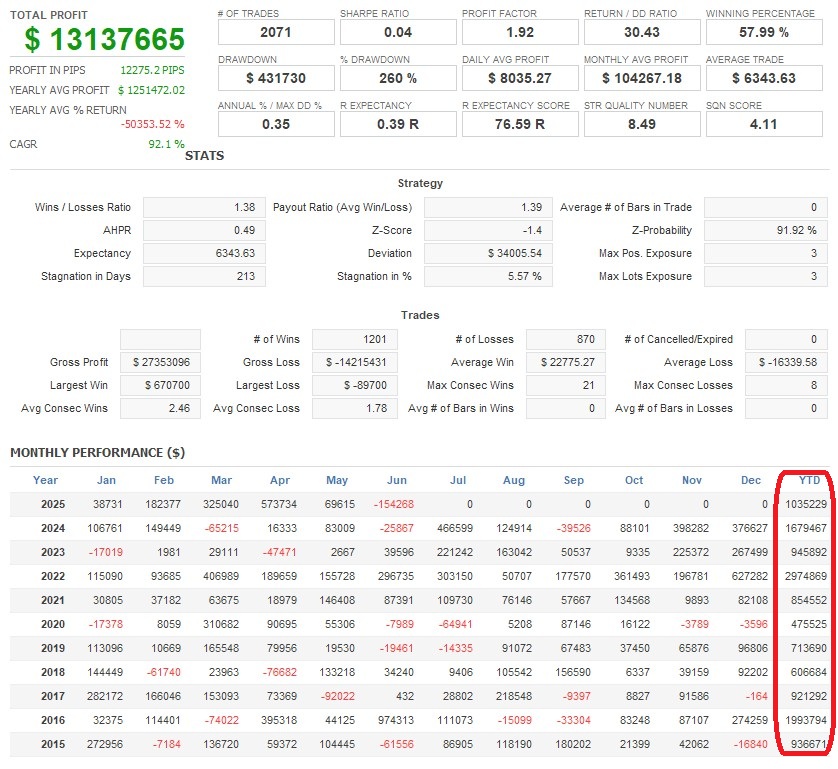
Task: Select the 2015 year row label
Action: 53,744
